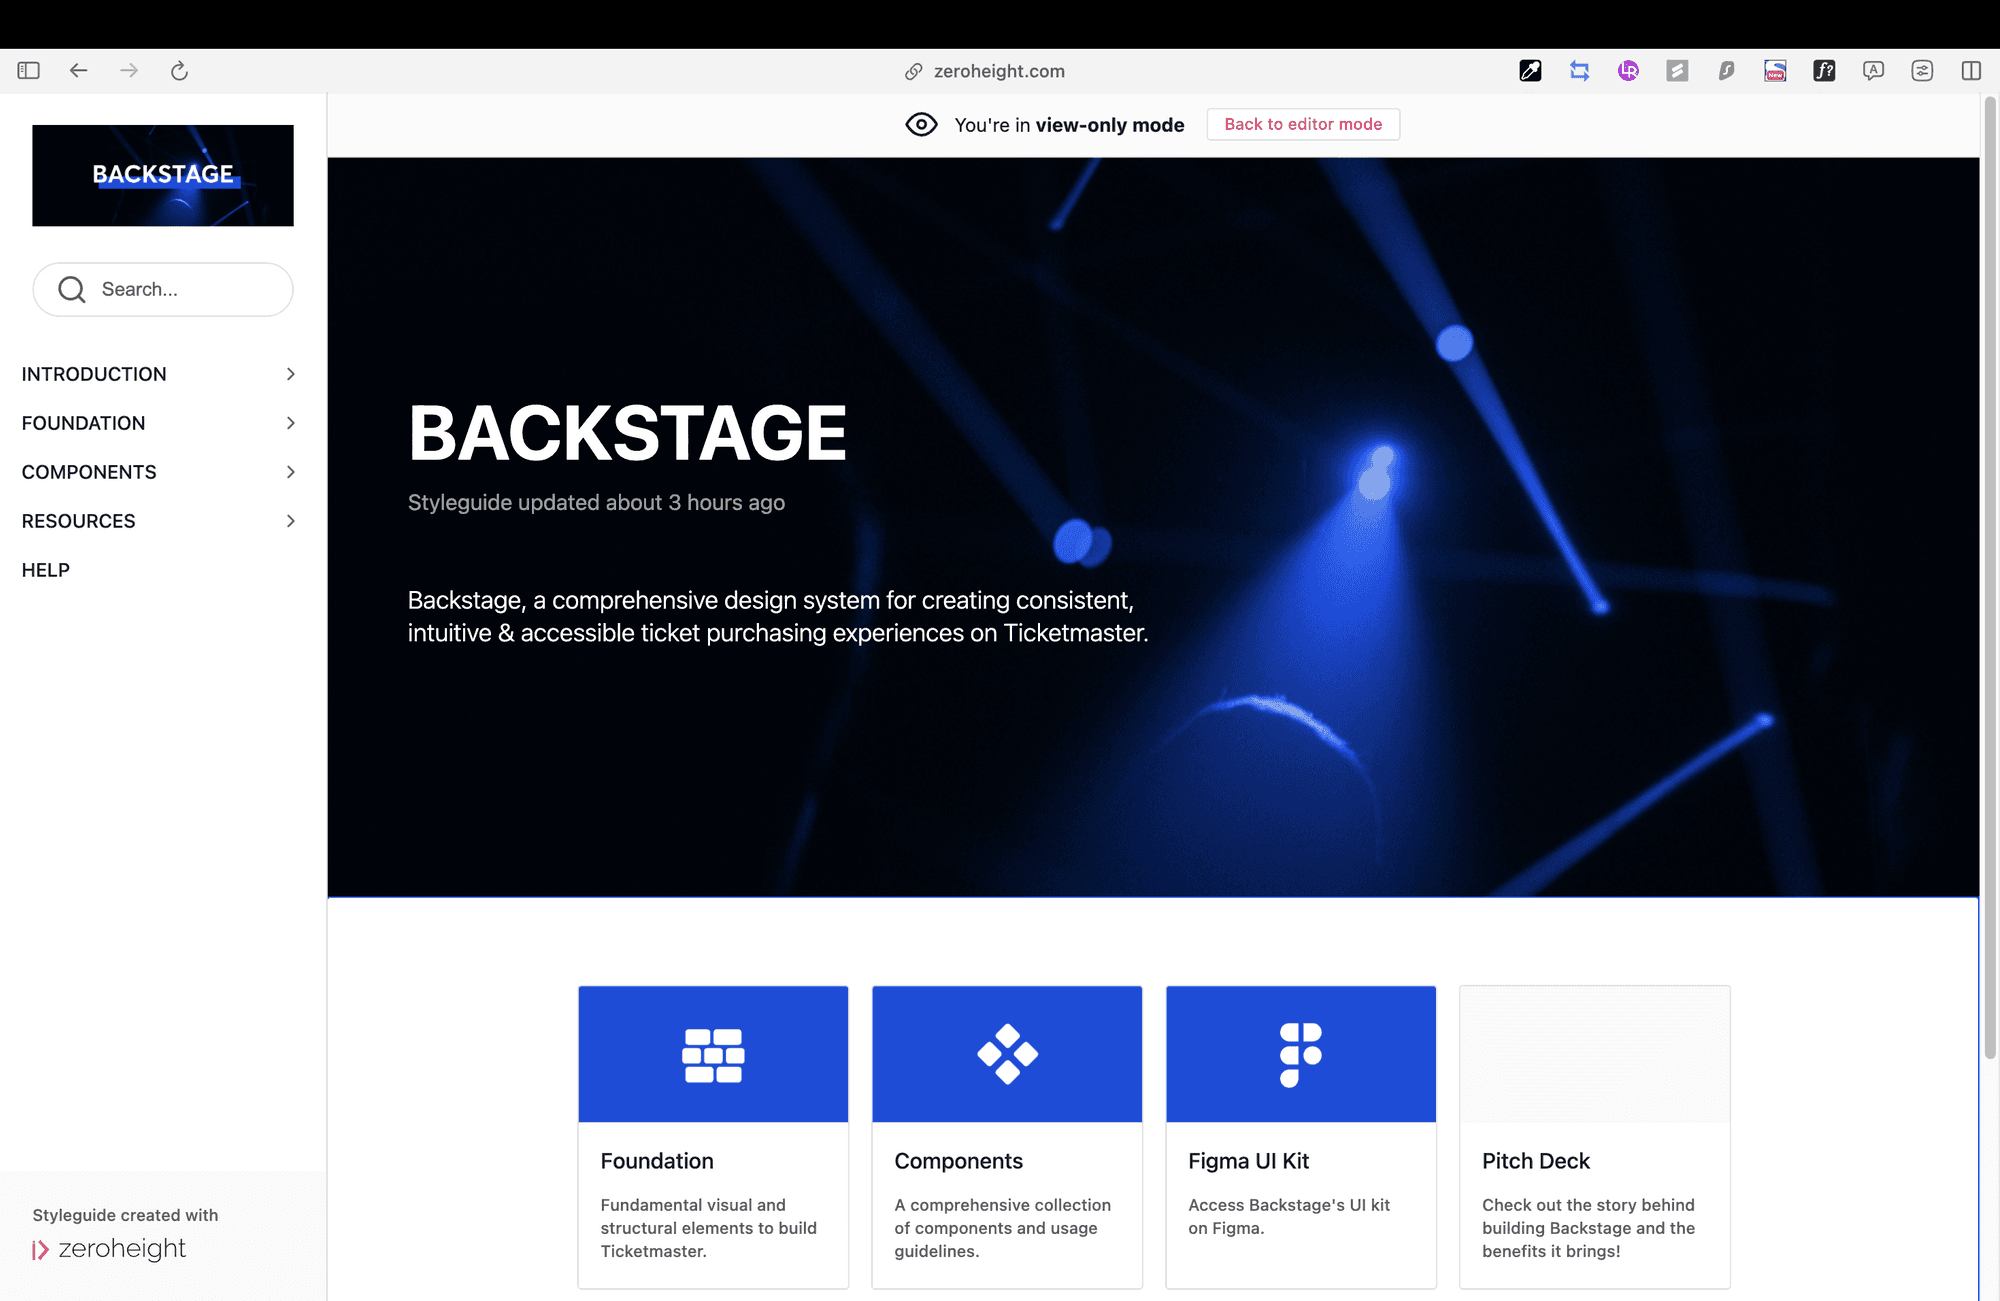Click the eyedropper color picker extension

click(x=1530, y=71)
